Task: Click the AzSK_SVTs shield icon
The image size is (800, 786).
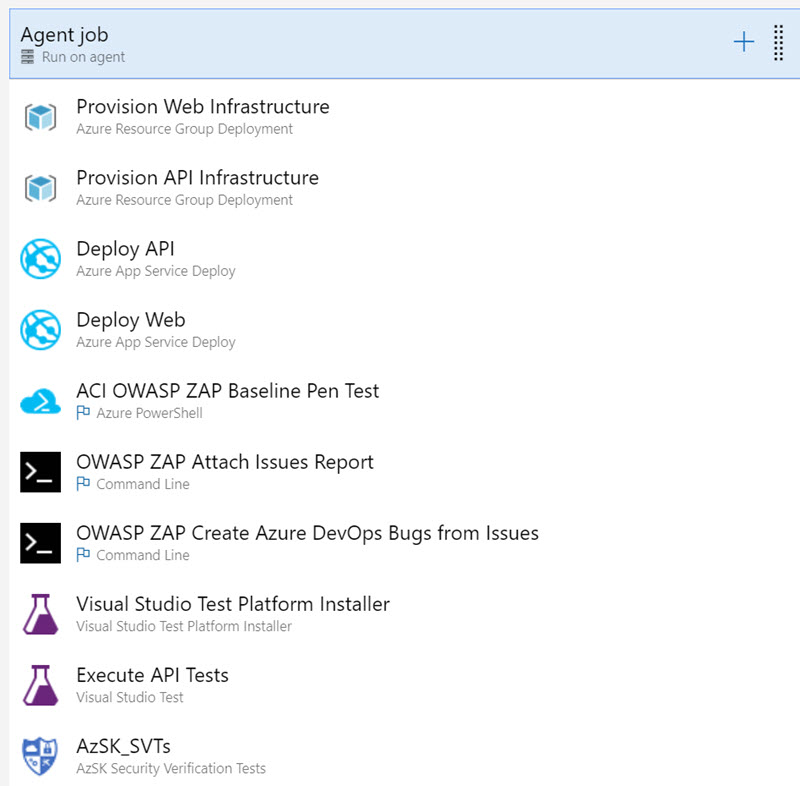Action: [x=41, y=755]
